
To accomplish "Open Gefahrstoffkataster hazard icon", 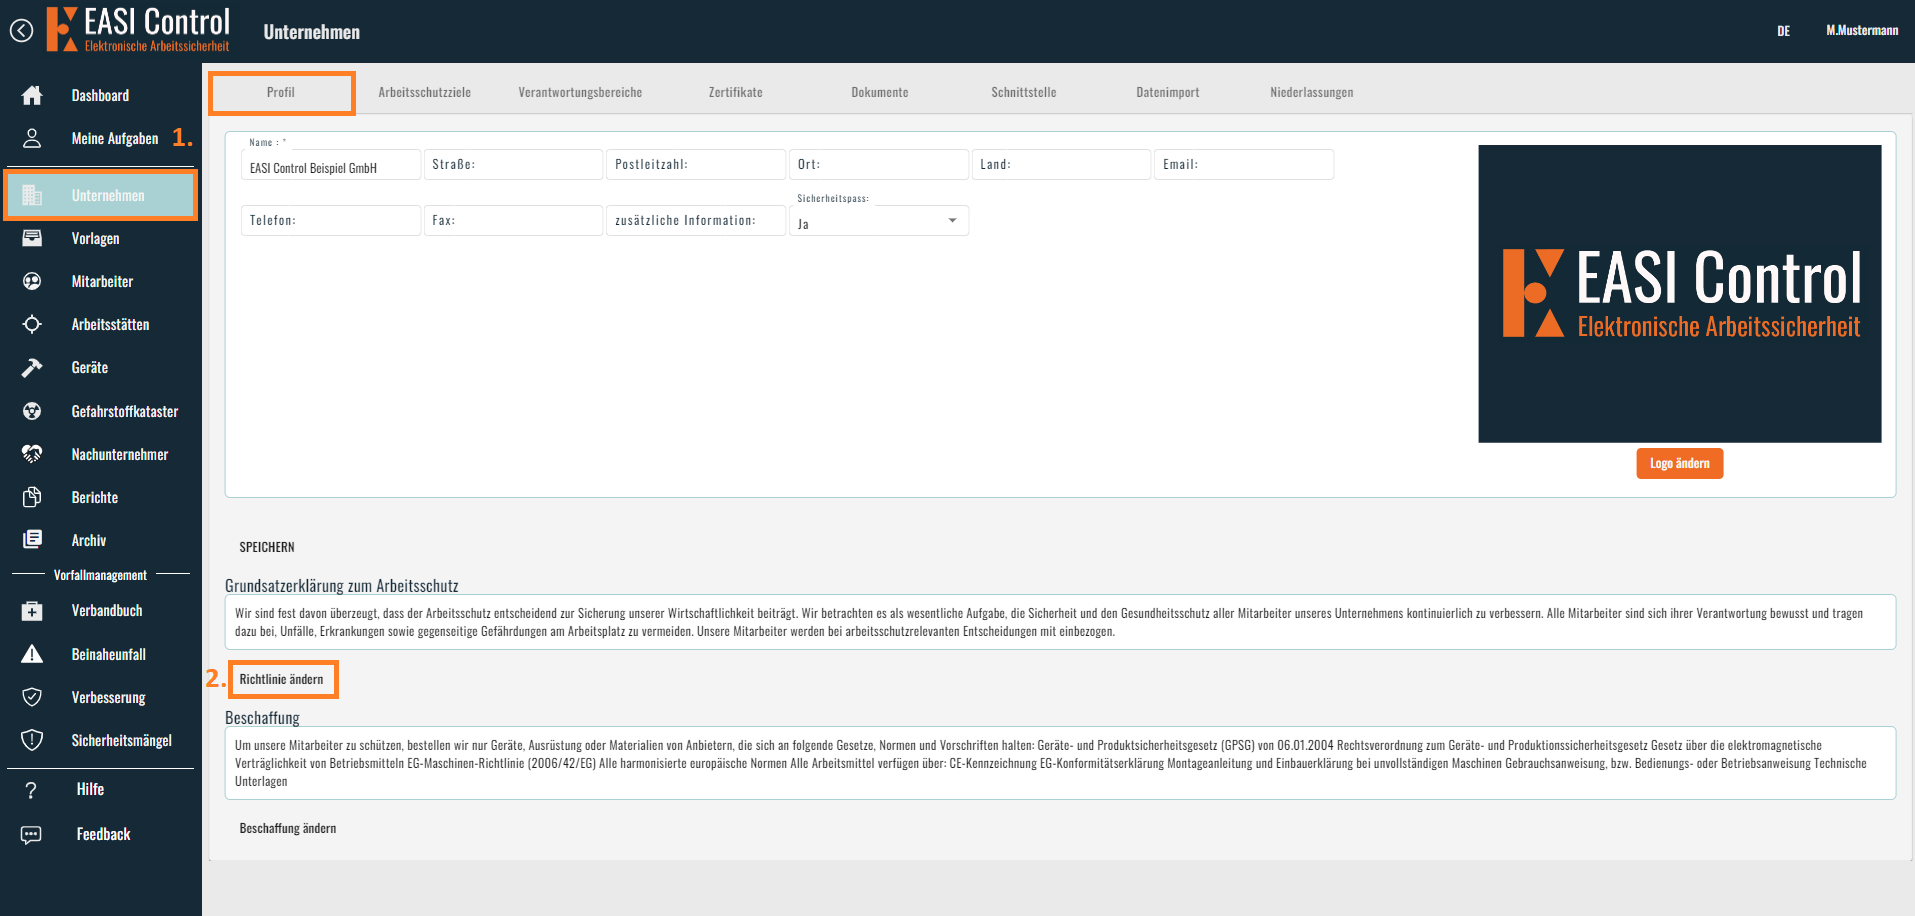I will [32, 411].
